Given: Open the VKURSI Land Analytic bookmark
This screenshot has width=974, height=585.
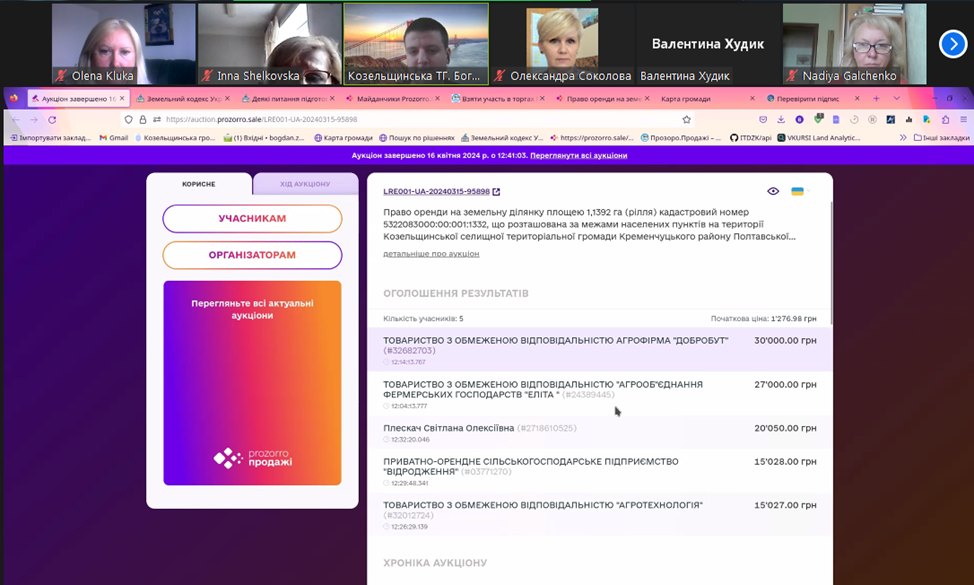Looking at the screenshot, I should click(x=819, y=138).
